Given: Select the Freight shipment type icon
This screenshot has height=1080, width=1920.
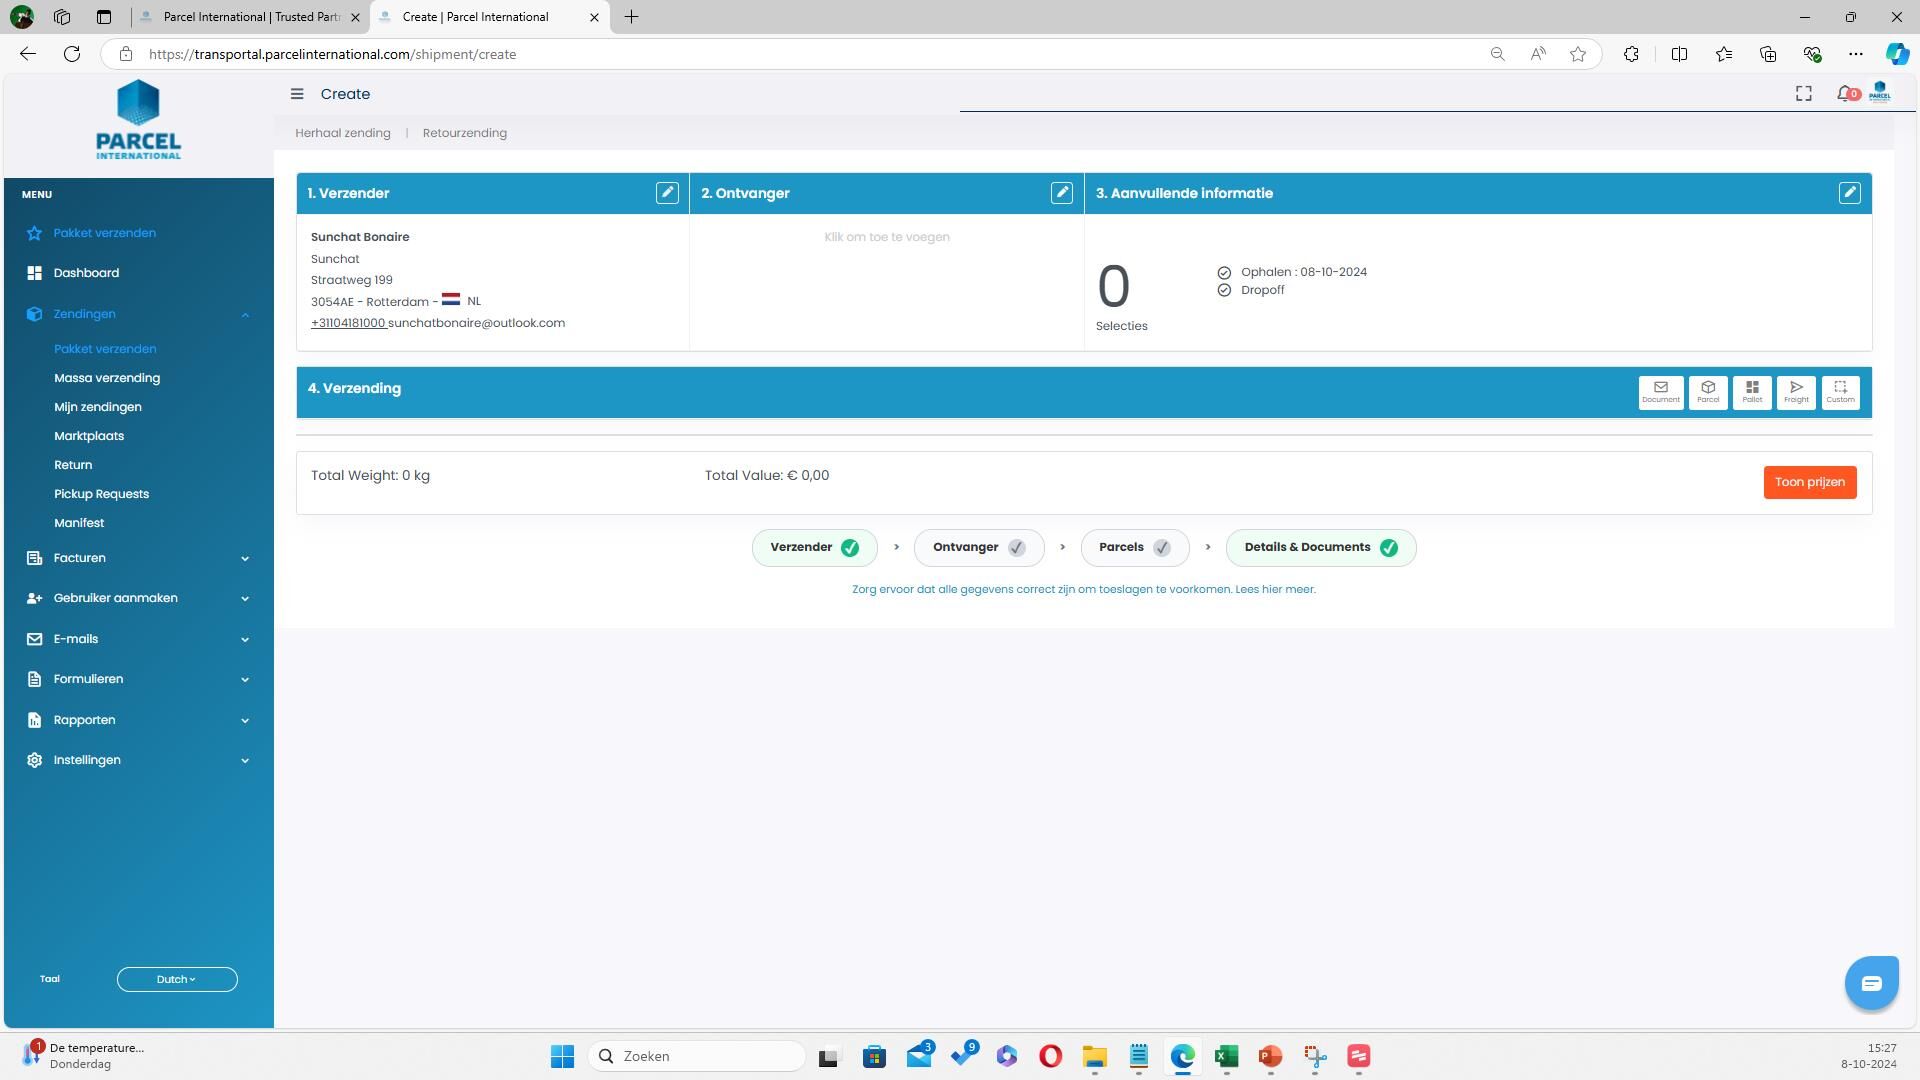Looking at the screenshot, I should [1795, 392].
